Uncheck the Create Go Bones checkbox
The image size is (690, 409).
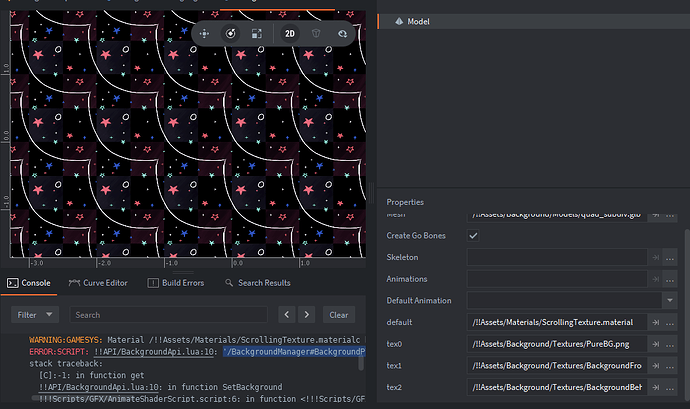pos(473,236)
